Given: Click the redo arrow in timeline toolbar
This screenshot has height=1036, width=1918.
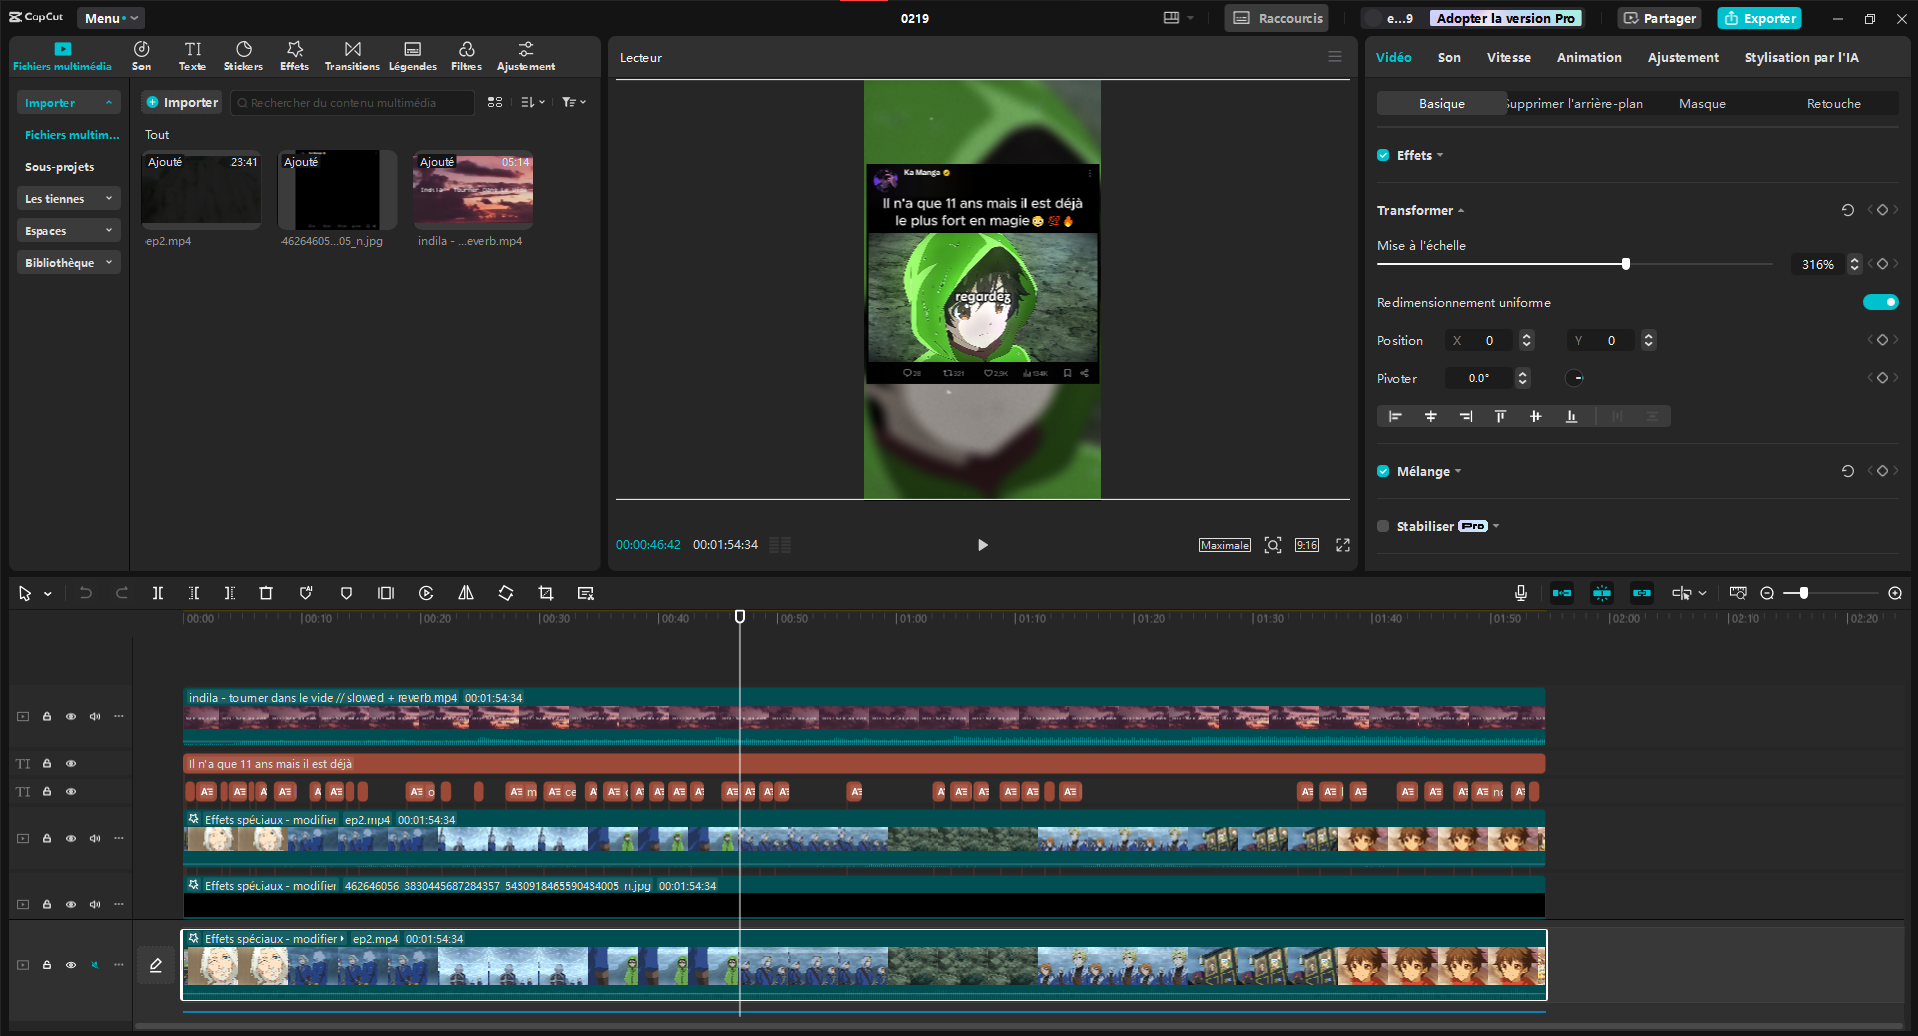Looking at the screenshot, I should point(122,593).
